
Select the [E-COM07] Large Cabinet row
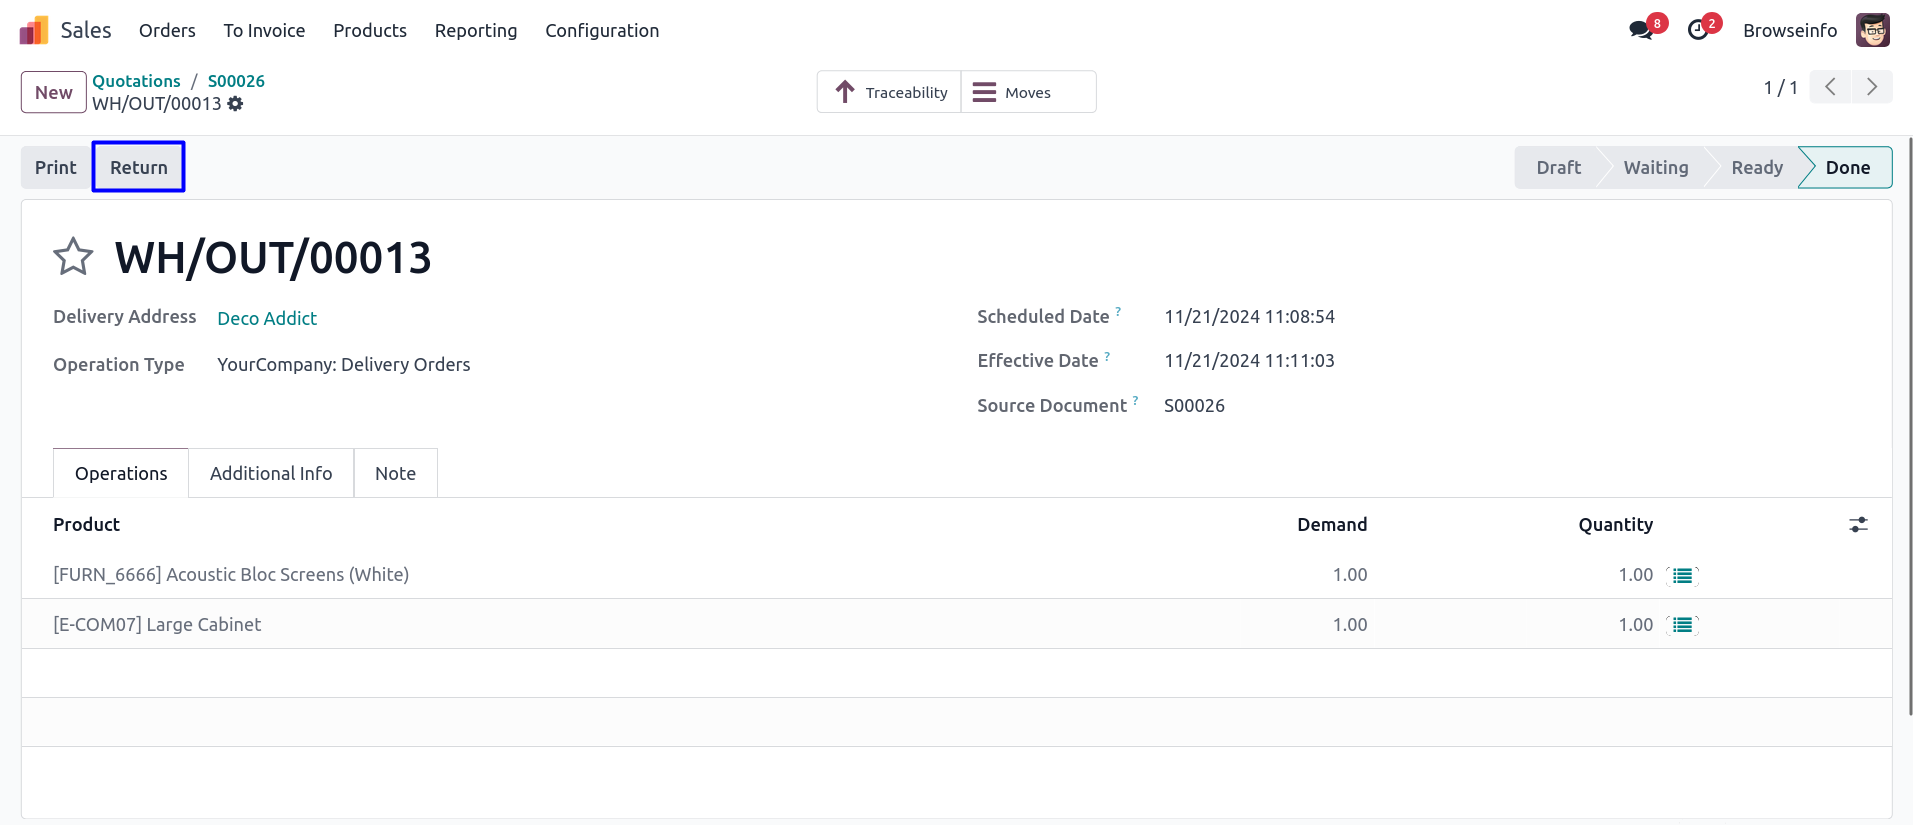[x=956, y=624]
